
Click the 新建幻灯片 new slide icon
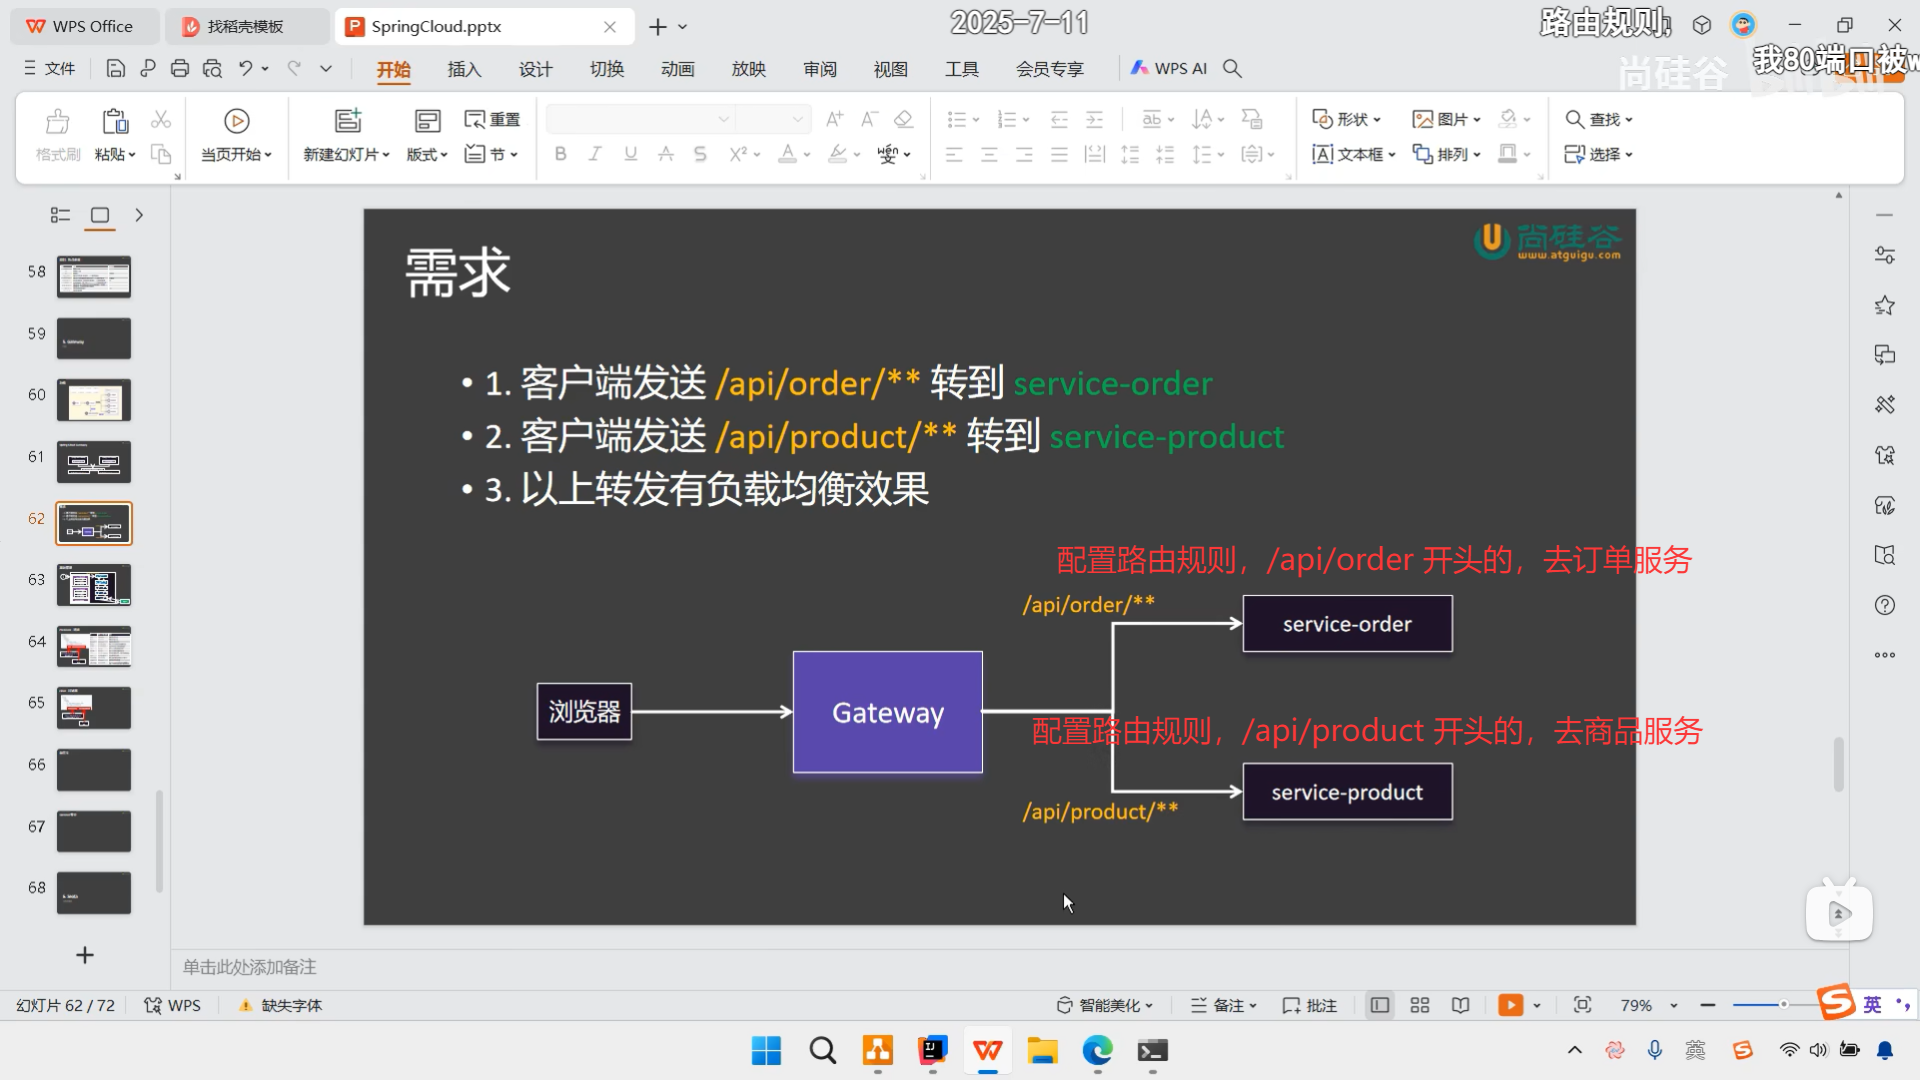(347, 121)
